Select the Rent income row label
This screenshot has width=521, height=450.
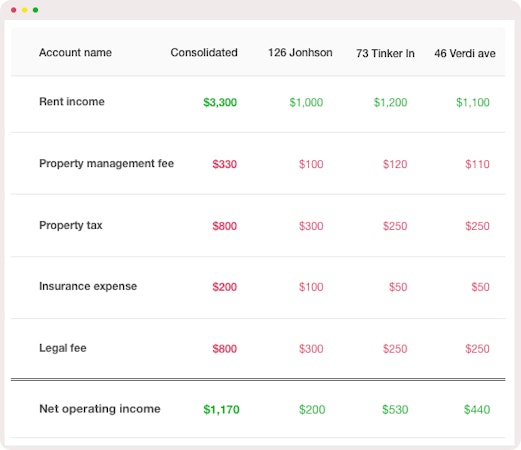tap(72, 102)
